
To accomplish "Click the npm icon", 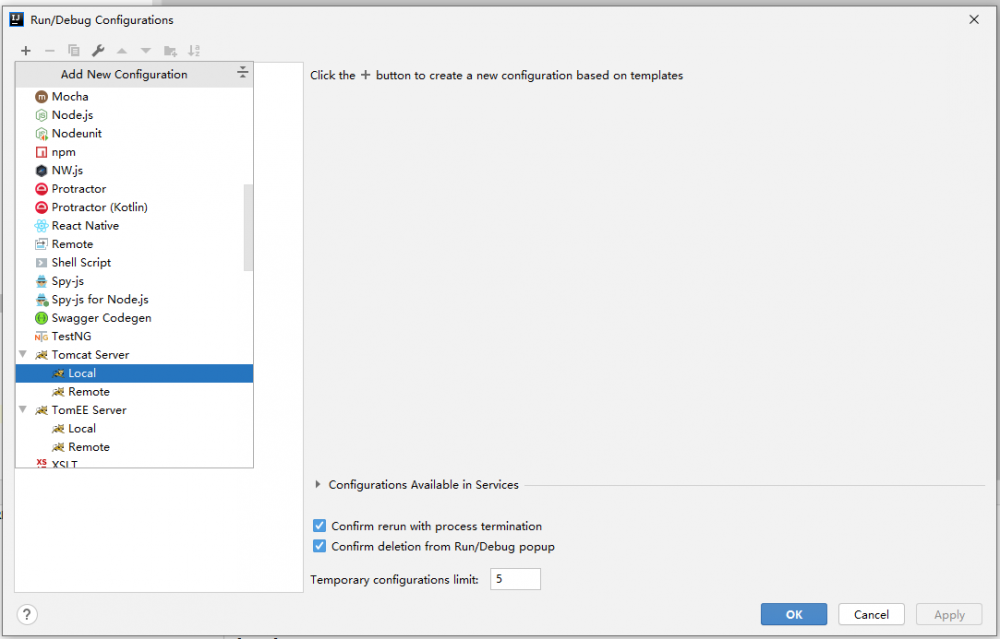I will click(x=41, y=152).
